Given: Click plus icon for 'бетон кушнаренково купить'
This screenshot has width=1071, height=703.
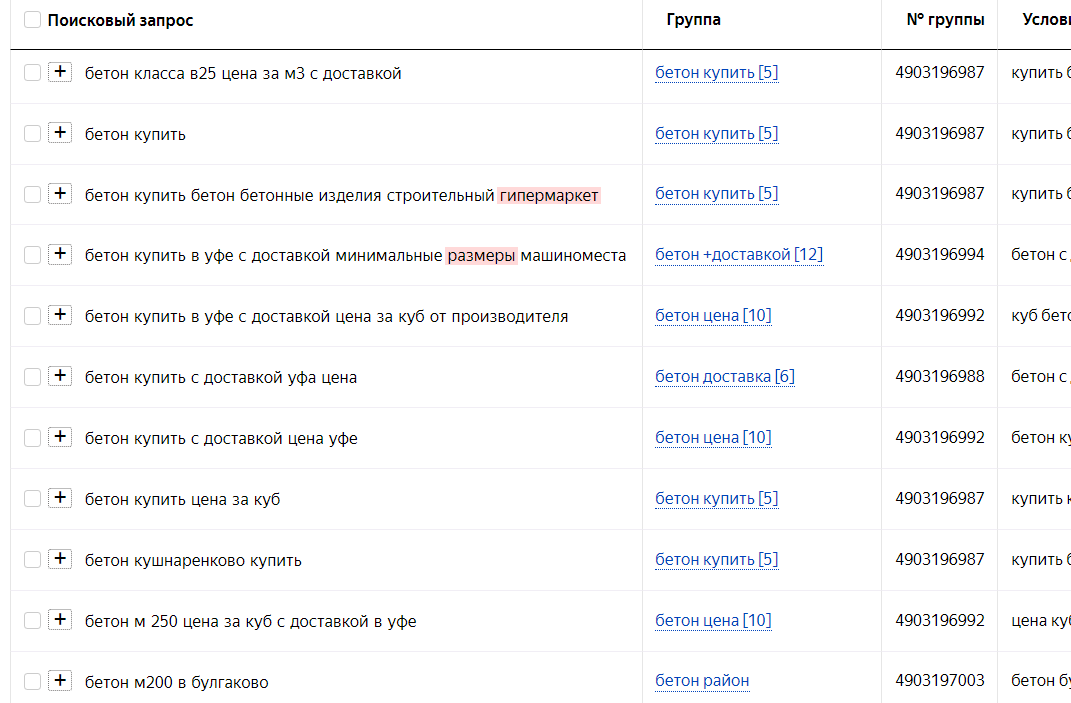Looking at the screenshot, I should pyautogui.click(x=60, y=559).
